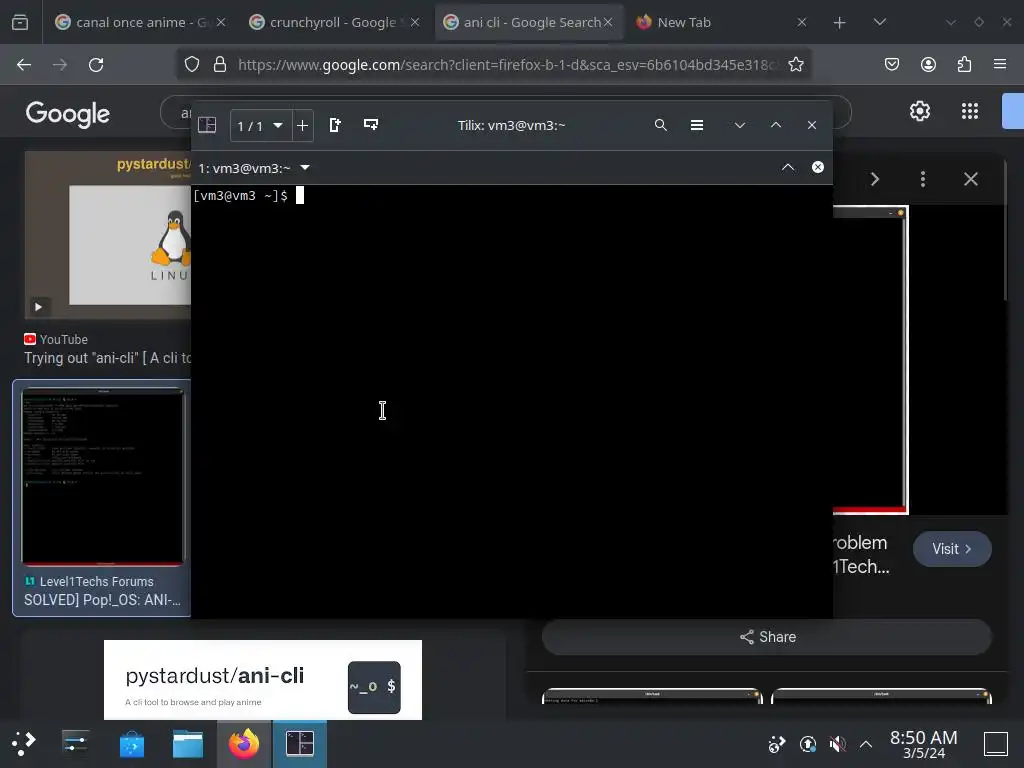Select the Level1Techs Forums terminal image thumbnail

pyautogui.click(x=103, y=477)
